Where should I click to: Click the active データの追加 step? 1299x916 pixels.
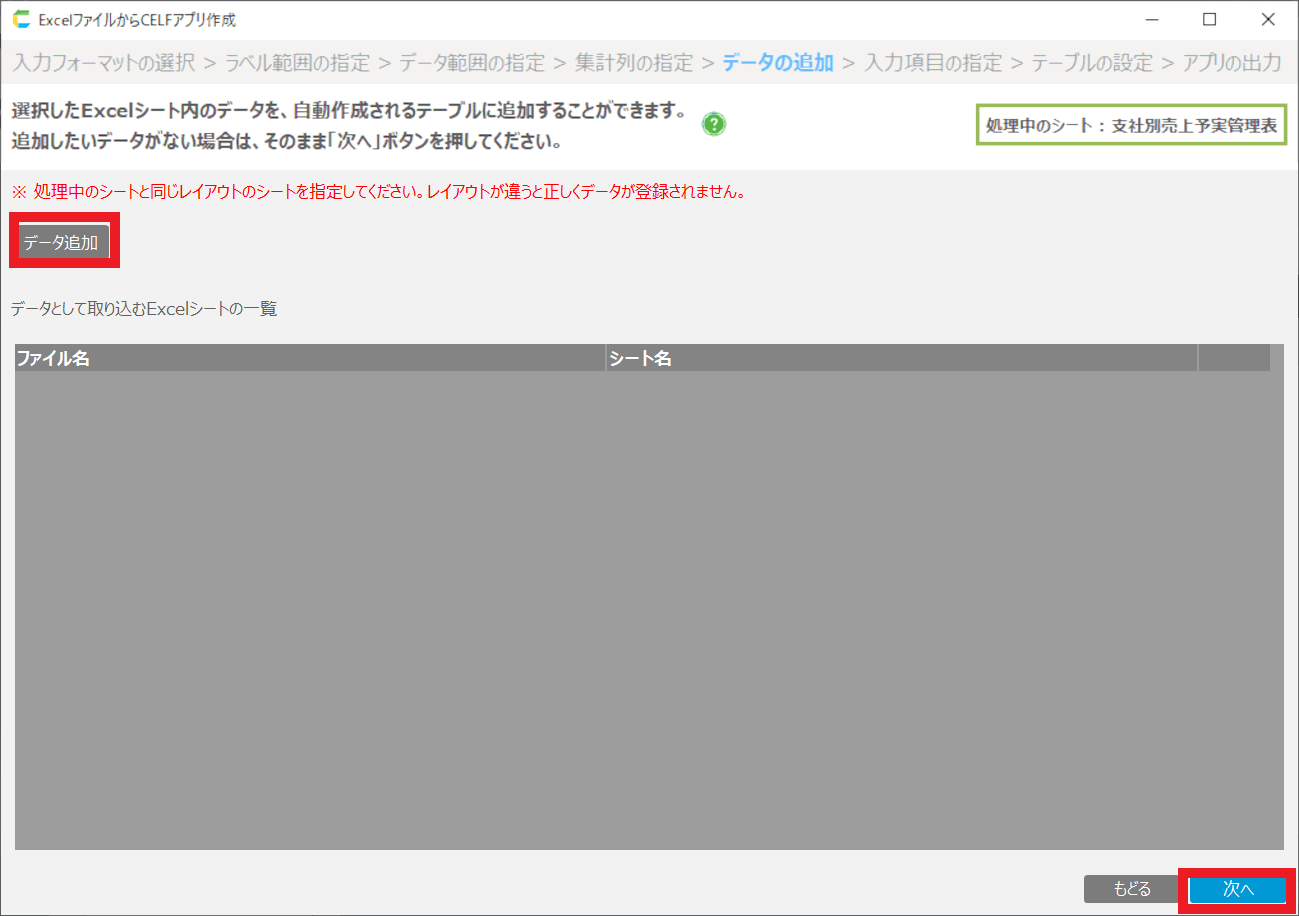[777, 63]
